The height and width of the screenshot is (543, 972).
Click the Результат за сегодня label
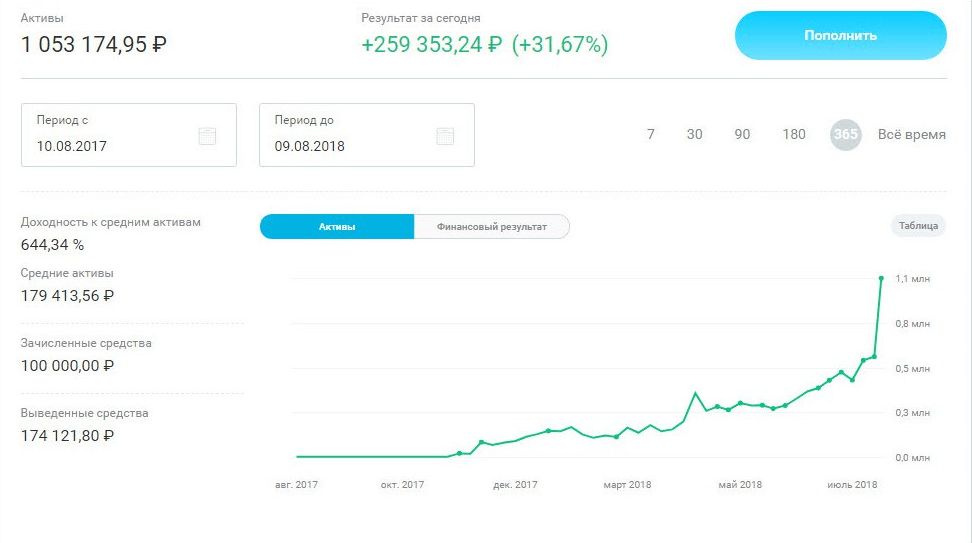[421, 19]
